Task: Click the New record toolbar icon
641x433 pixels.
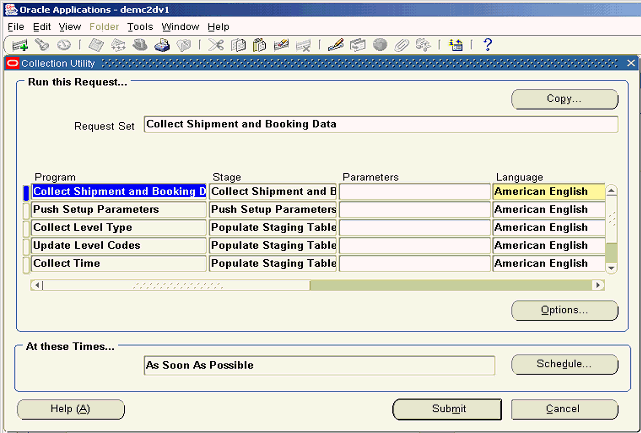Action: point(19,45)
